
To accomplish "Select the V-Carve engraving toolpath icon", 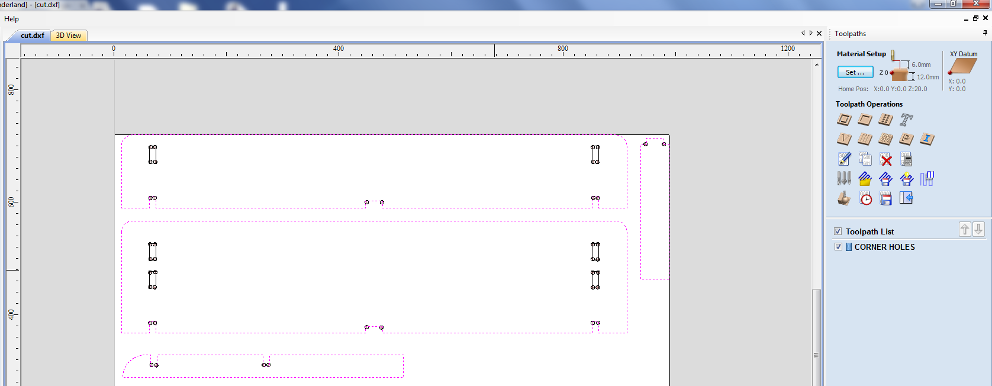I will point(843,139).
